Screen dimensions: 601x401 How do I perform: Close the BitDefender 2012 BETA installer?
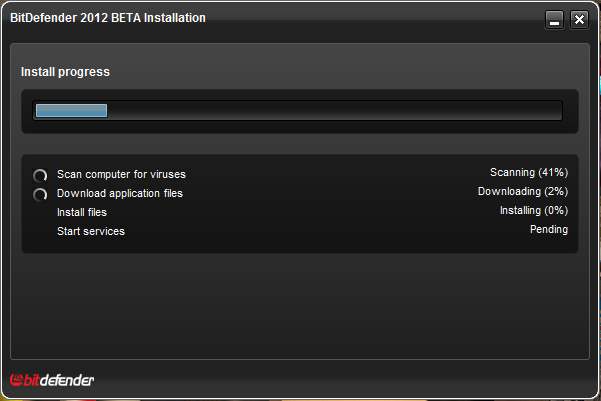[x=579, y=20]
